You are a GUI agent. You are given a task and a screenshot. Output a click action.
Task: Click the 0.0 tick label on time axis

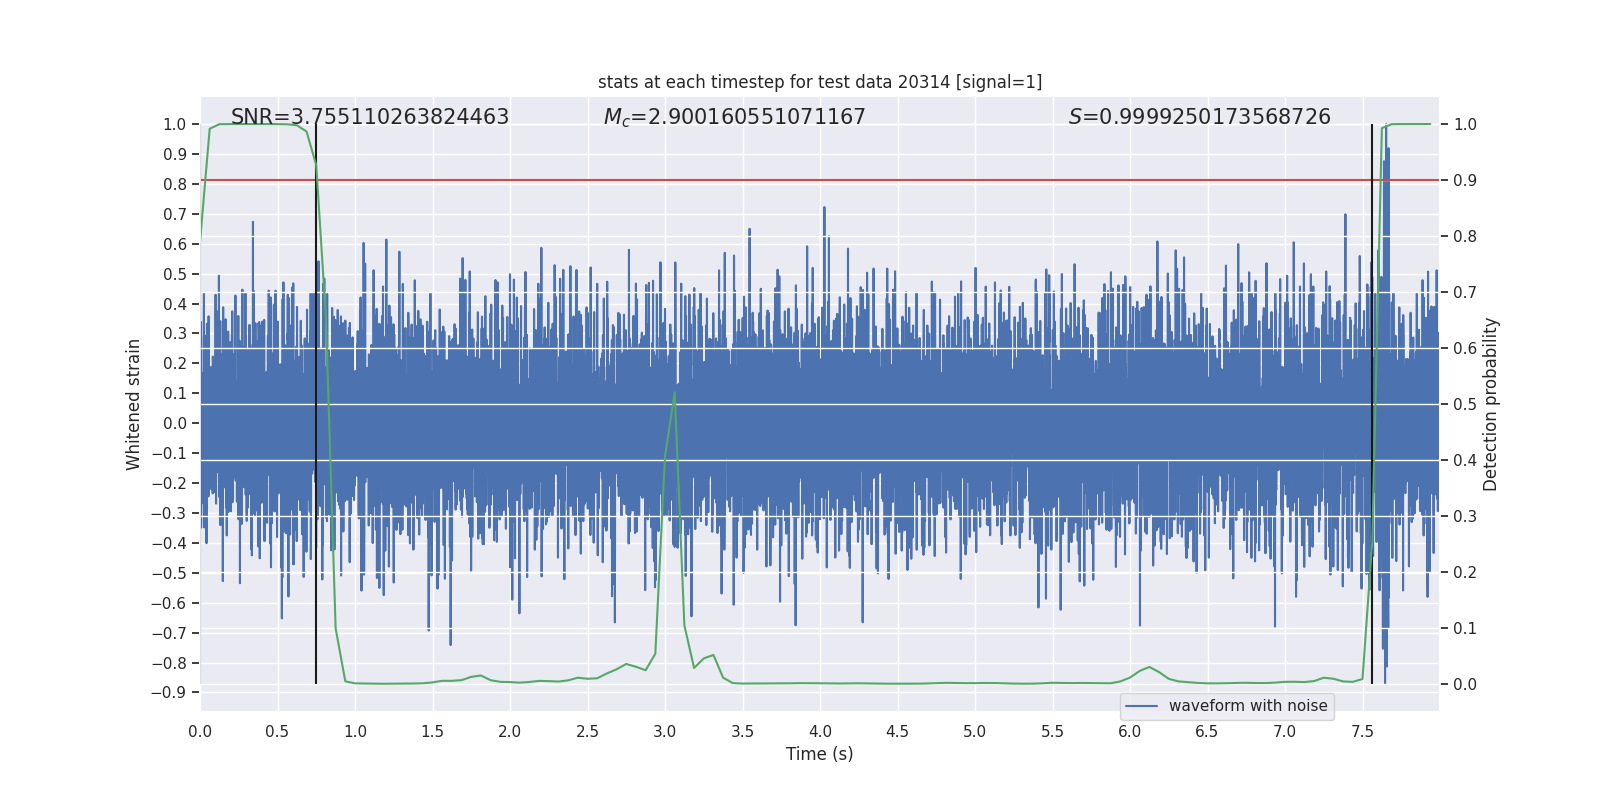pos(200,732)
